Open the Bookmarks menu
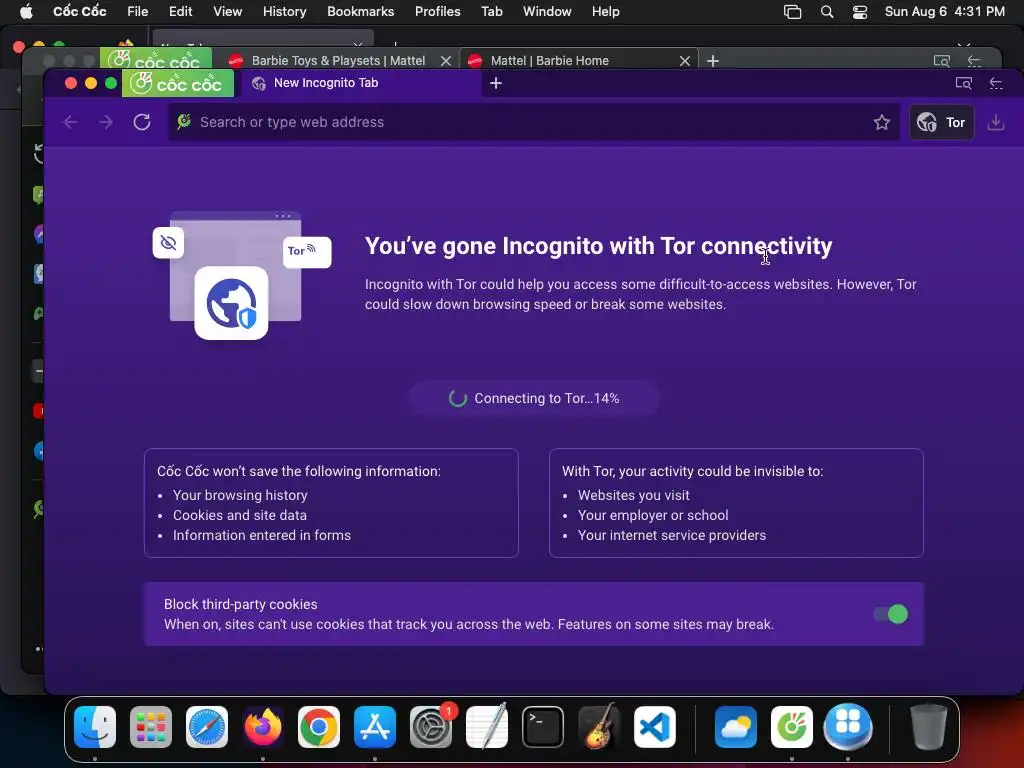 pyautogui.click(x=360, y=11)
